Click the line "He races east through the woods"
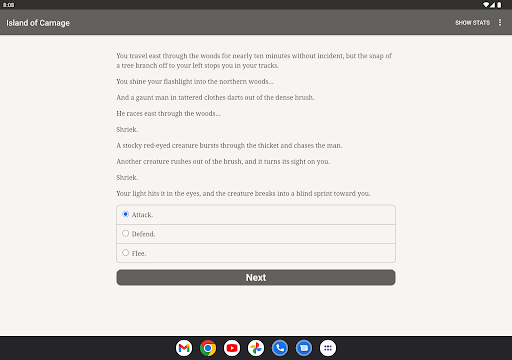 (x=168, y=113)
